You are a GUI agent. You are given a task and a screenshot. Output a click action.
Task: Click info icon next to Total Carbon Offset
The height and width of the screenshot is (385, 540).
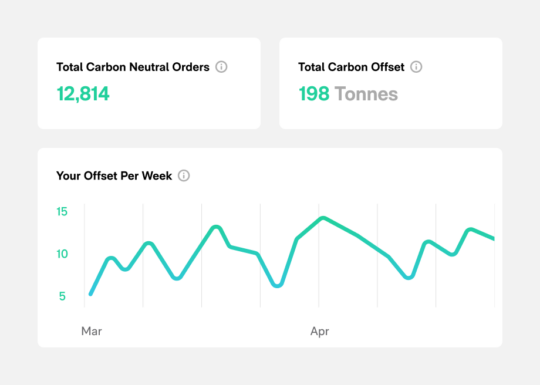416,67
